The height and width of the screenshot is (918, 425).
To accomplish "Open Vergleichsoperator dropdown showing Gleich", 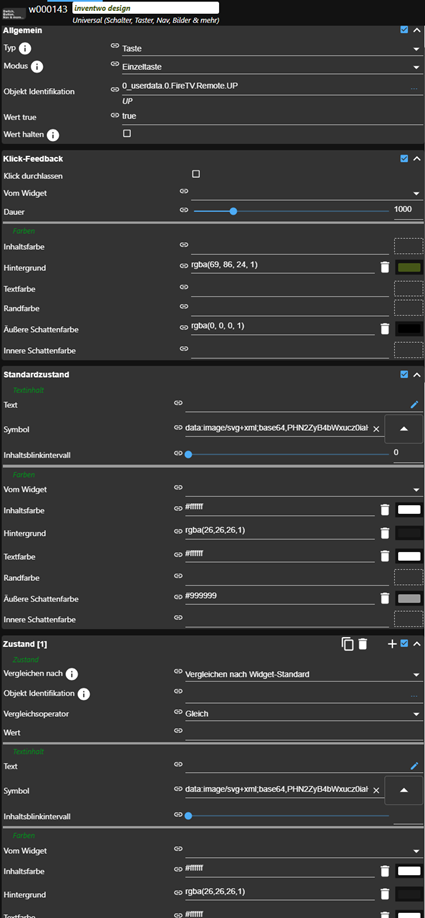I will pyautogui.click(x=303, y=714).
